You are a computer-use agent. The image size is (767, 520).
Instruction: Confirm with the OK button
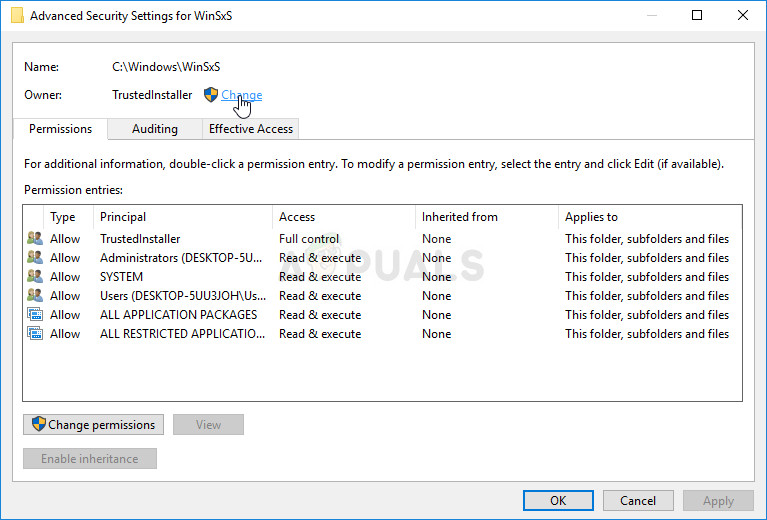pos(558,500)
